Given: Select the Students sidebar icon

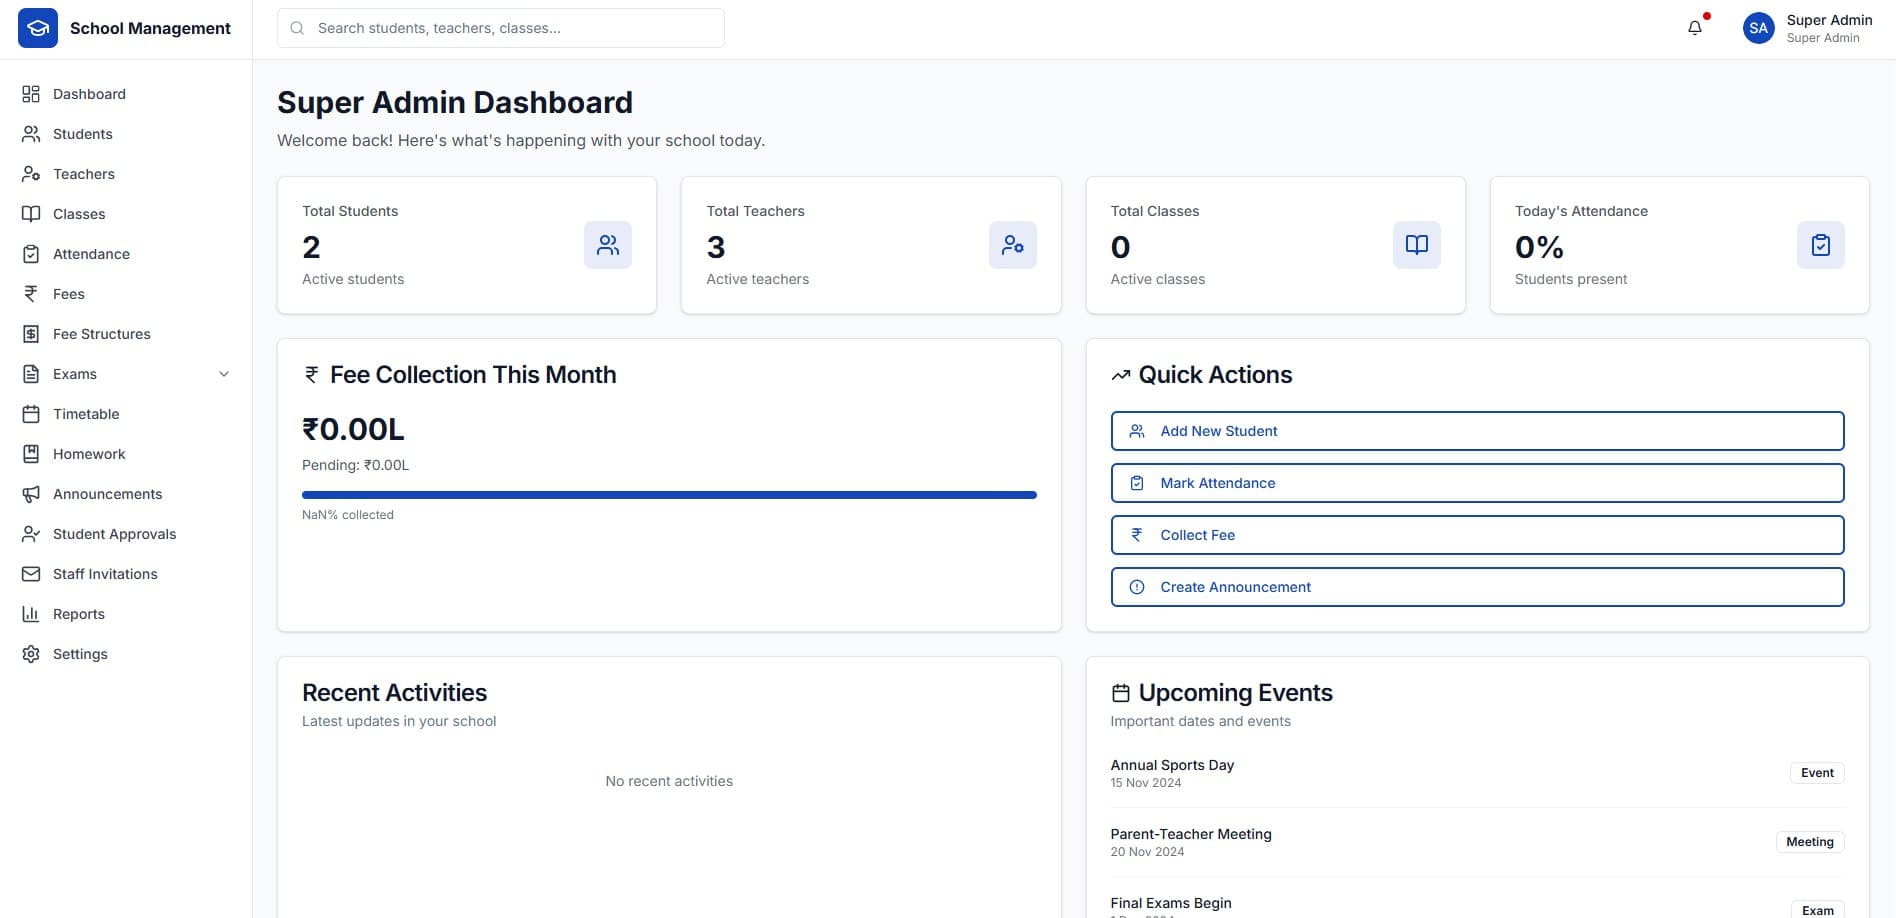Looking at the screenshot, I should click(30, 133).
